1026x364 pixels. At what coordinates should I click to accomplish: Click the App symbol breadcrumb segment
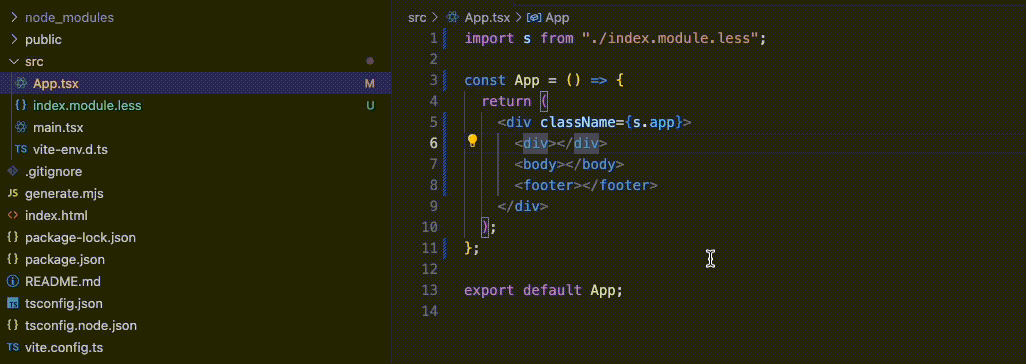557,18
